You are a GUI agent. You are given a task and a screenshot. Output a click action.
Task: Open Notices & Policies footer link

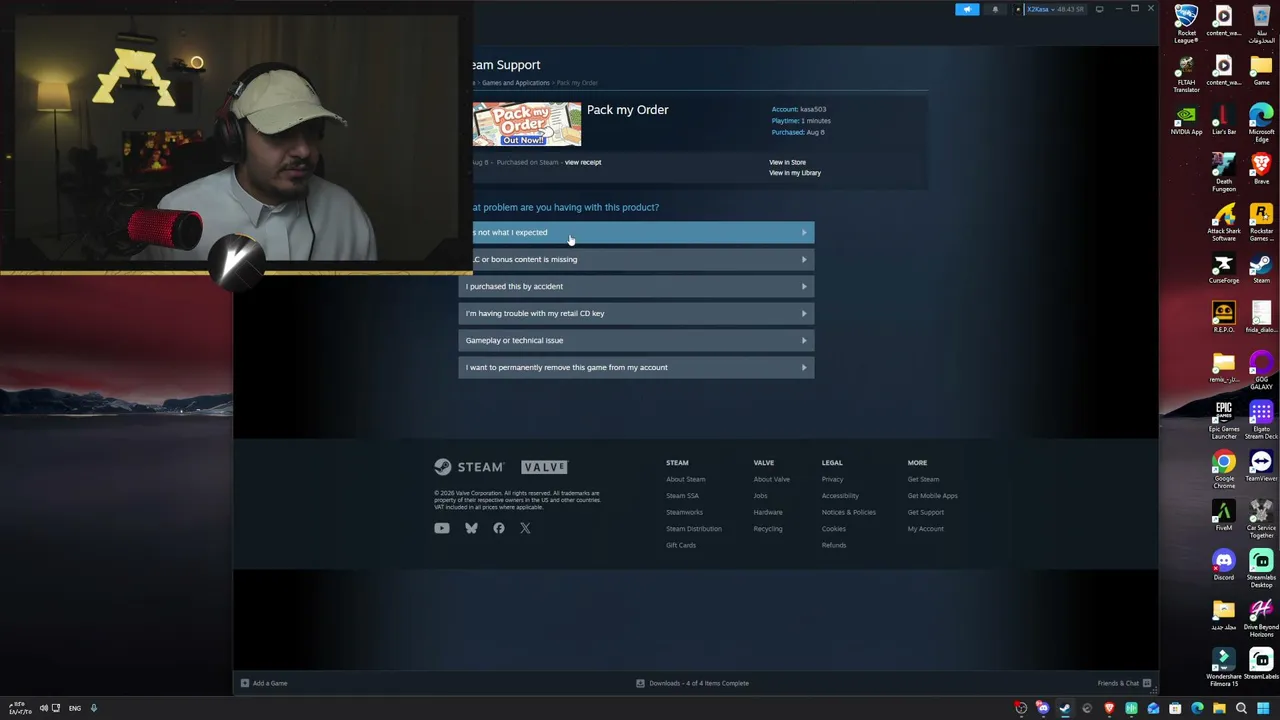point(849,512)
